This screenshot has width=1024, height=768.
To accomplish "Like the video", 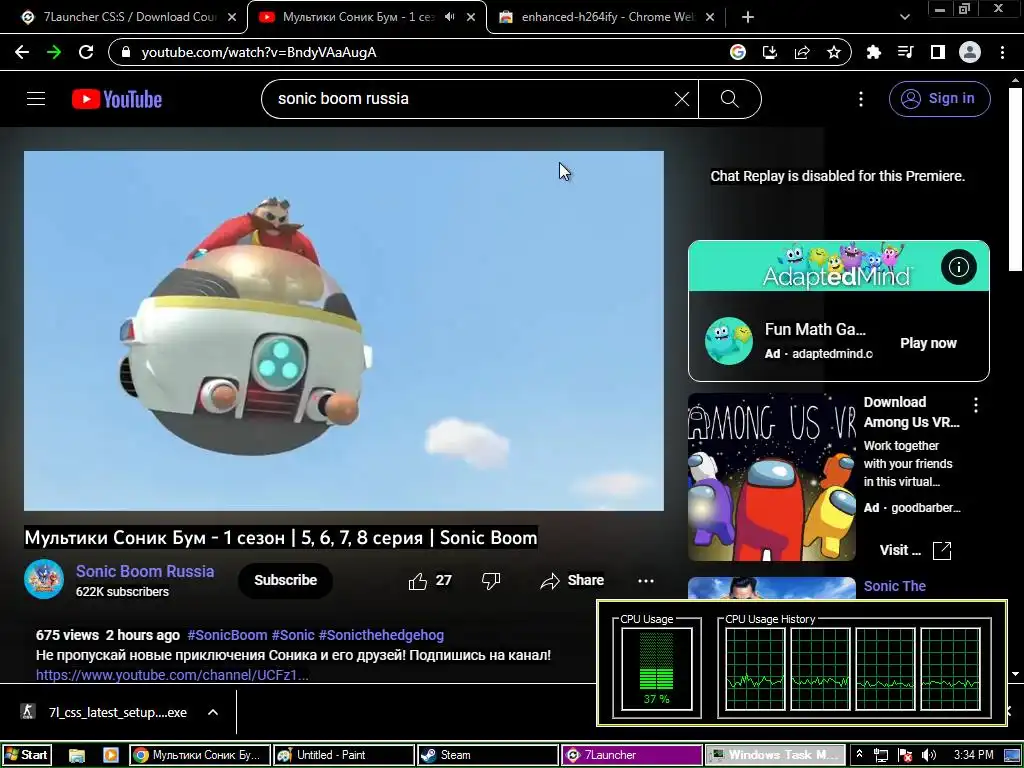I will [430, 581].
